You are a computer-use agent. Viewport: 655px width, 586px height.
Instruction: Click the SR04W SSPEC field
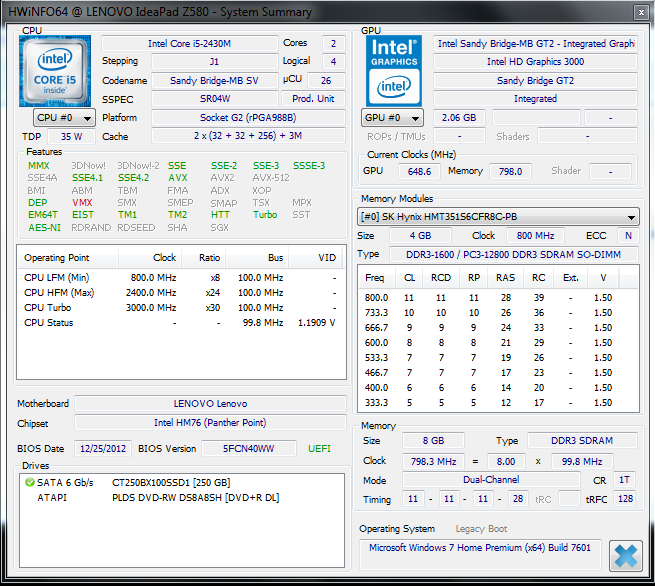click(214, 99)
